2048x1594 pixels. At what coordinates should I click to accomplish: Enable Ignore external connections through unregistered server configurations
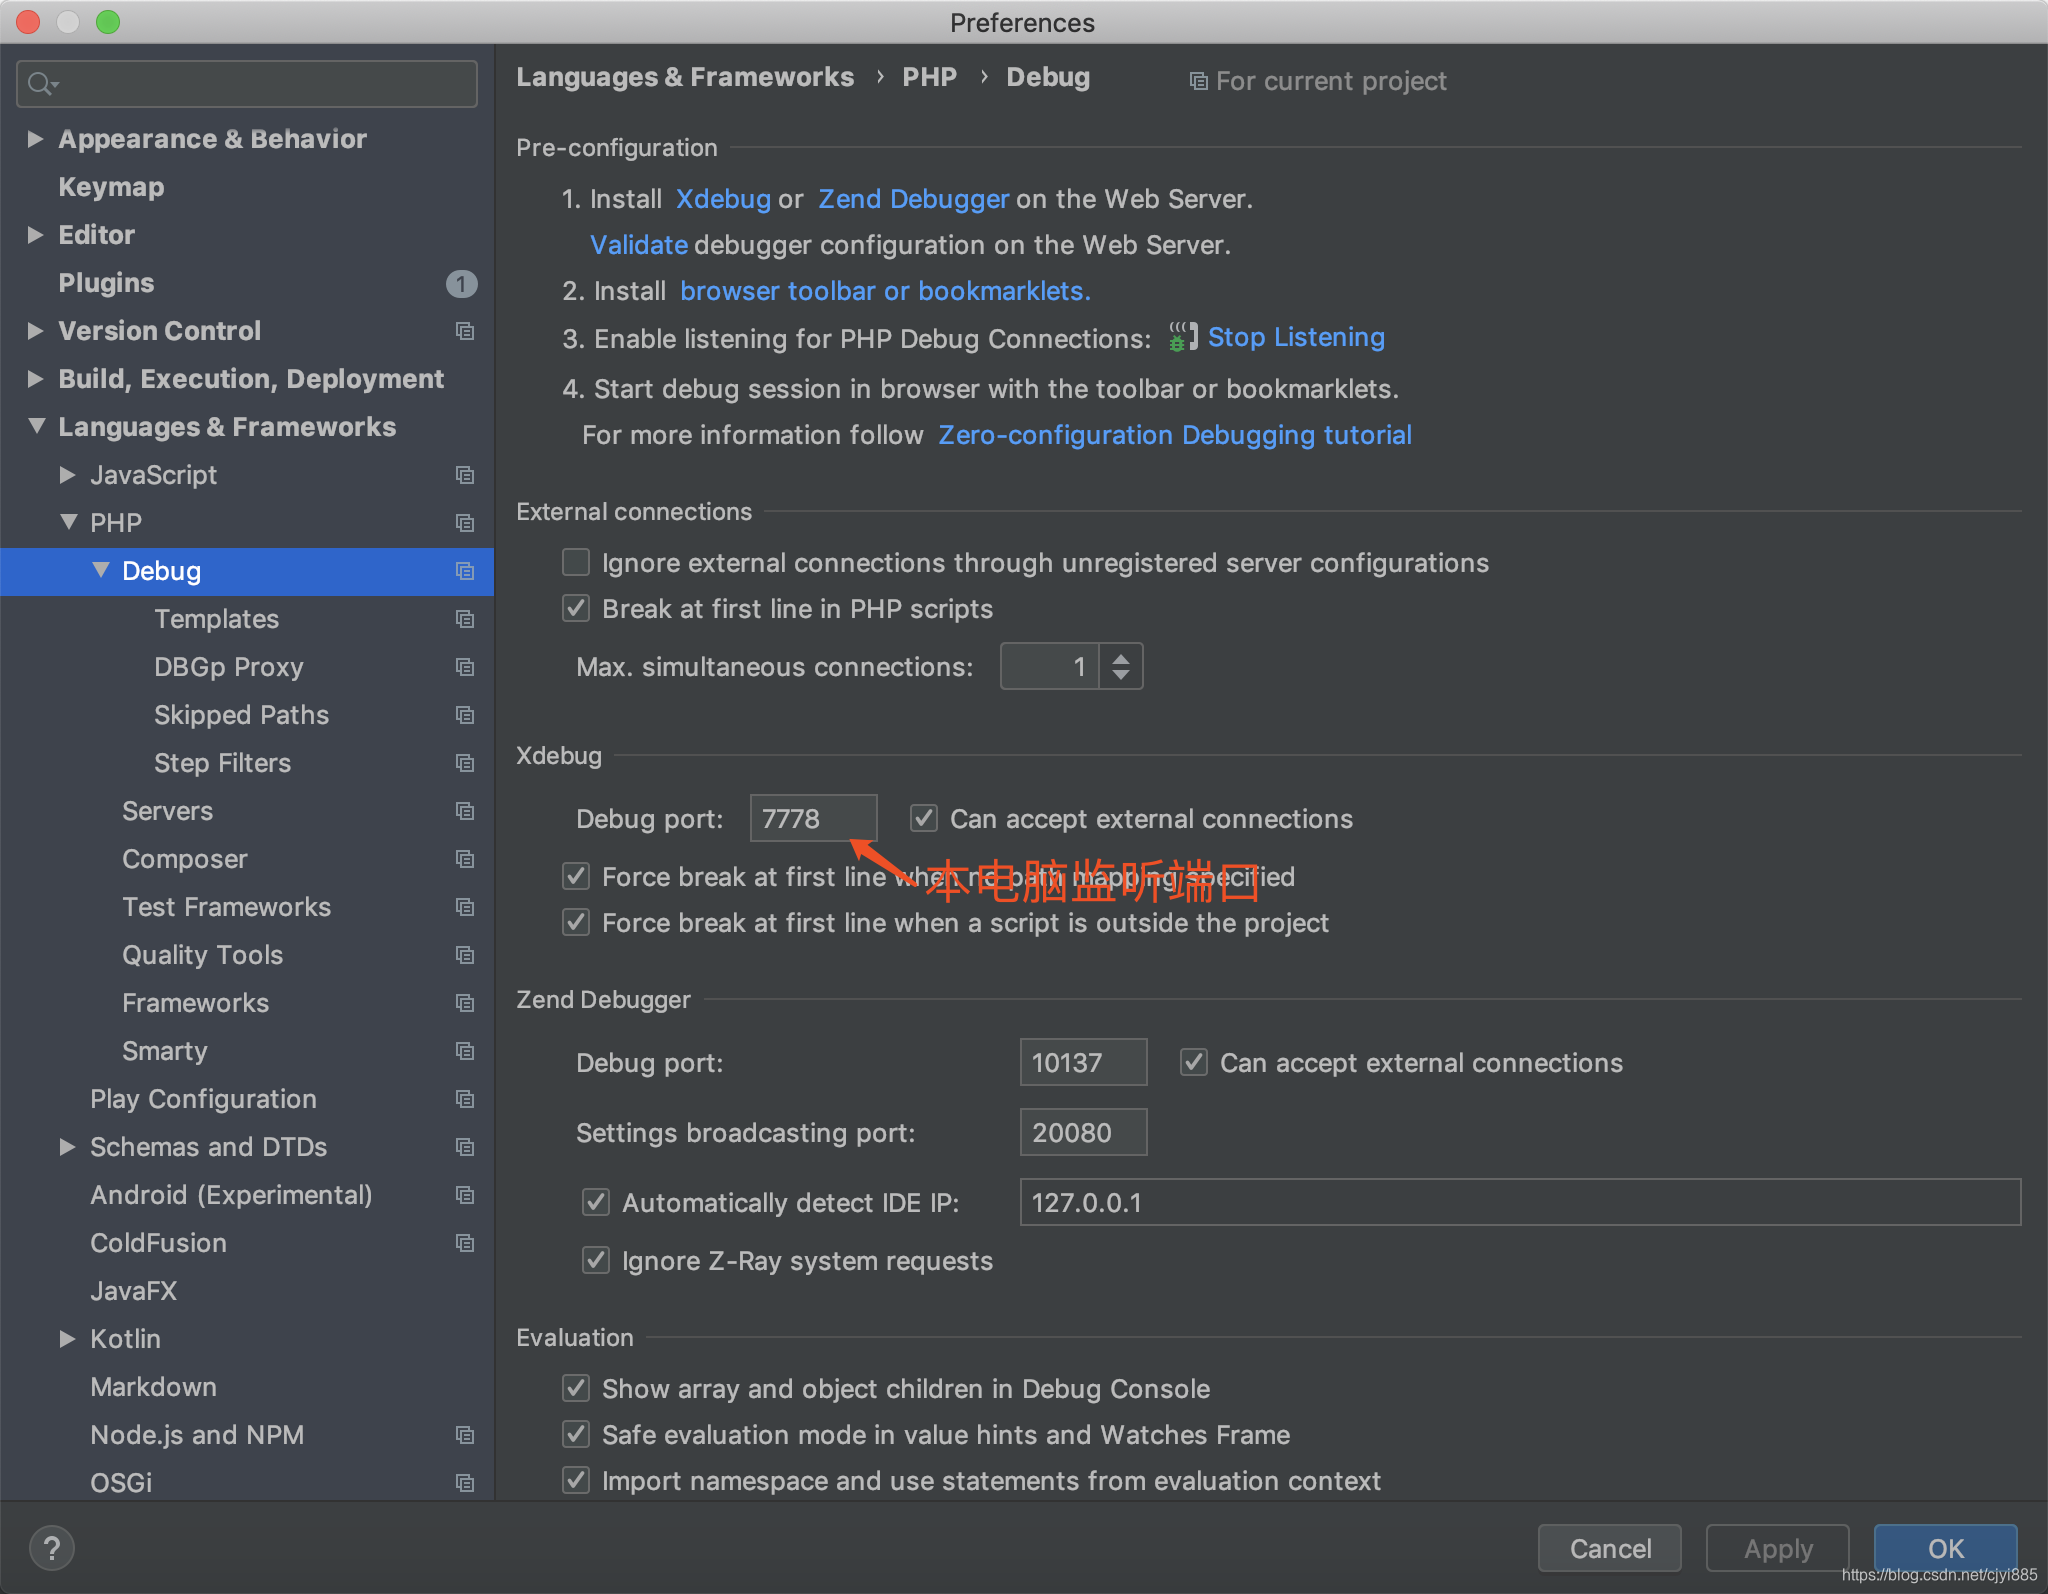(x=576, y=562)
